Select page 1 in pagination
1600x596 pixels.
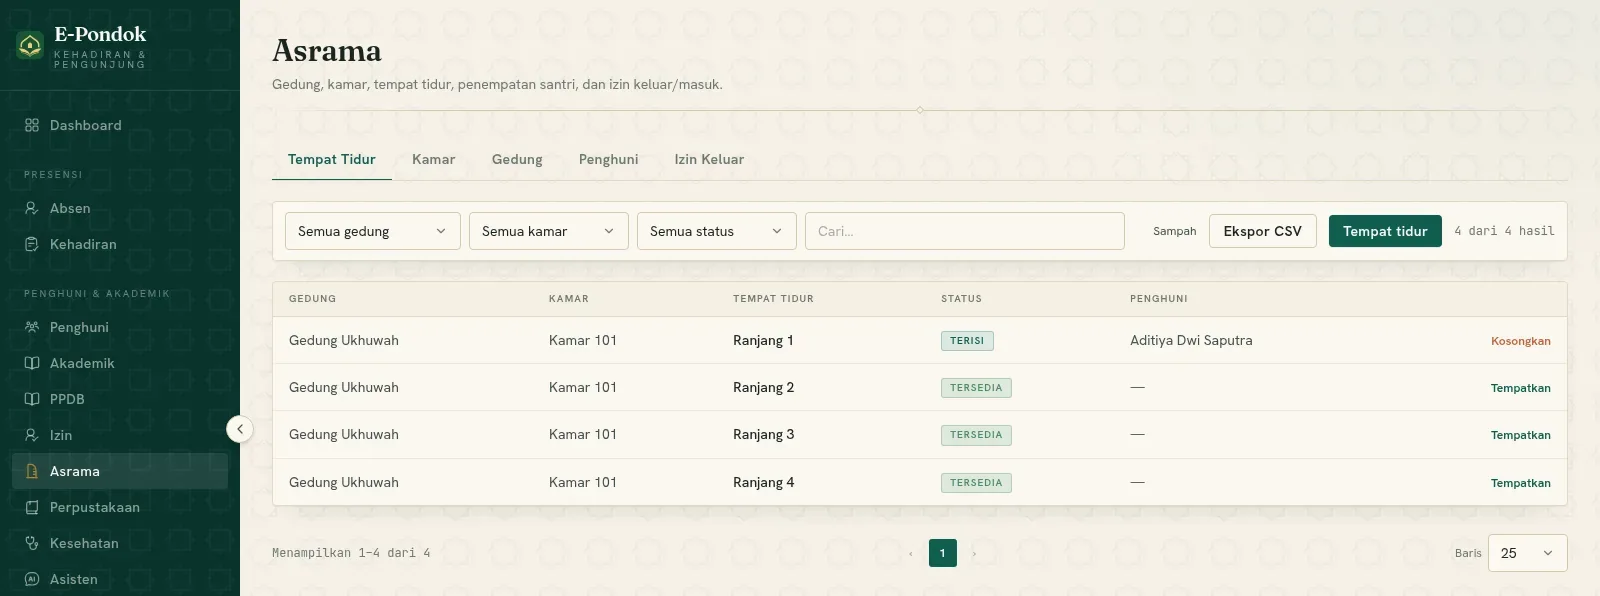coord(943,553)
